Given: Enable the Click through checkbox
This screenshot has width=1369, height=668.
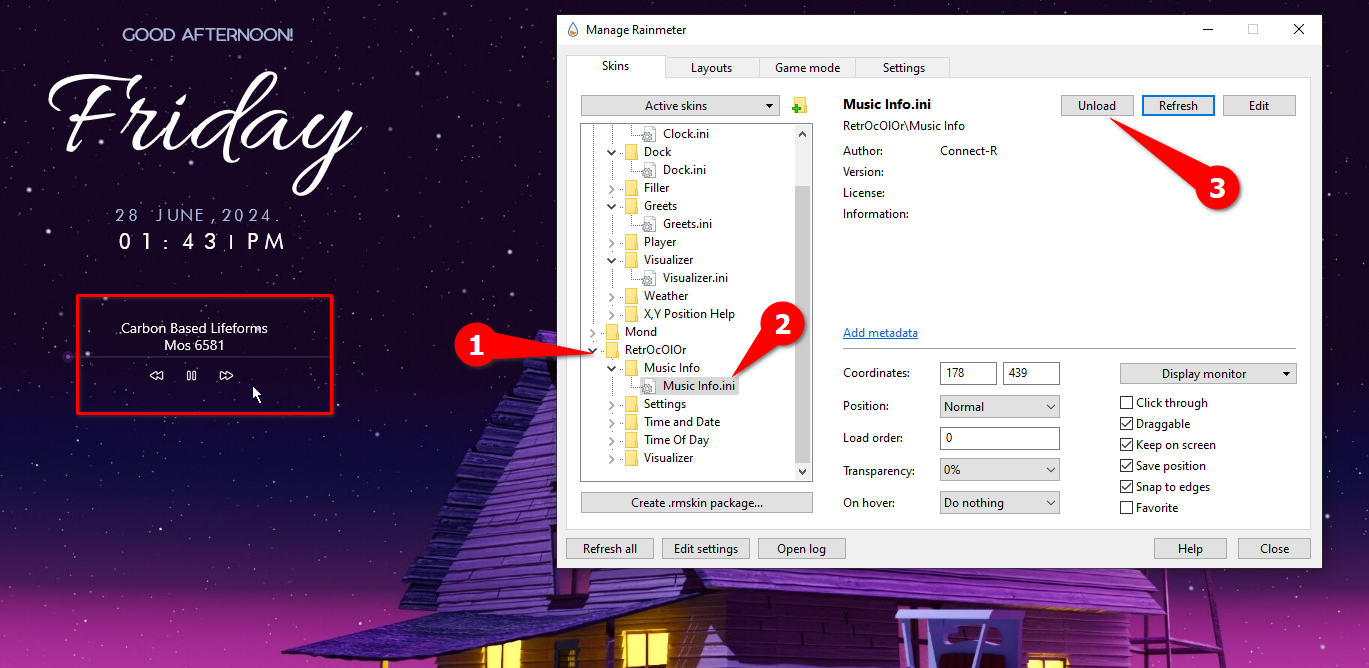Looking at the screenshot, I should tap(1127, 402).
